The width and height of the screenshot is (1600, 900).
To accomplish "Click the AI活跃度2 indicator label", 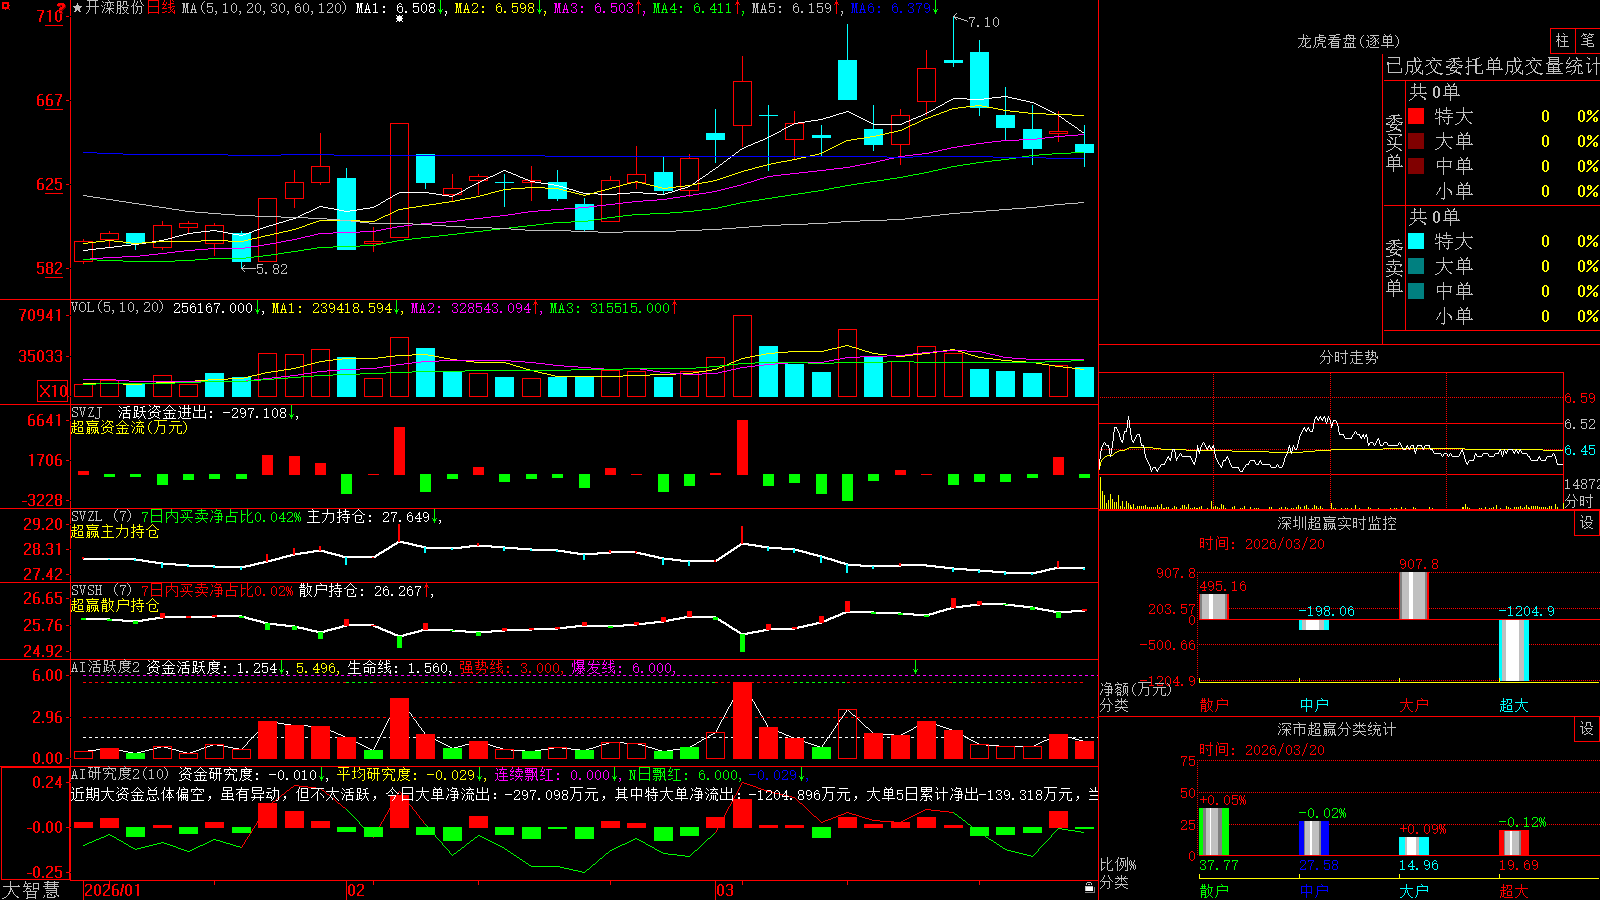I will click(106, 667).
